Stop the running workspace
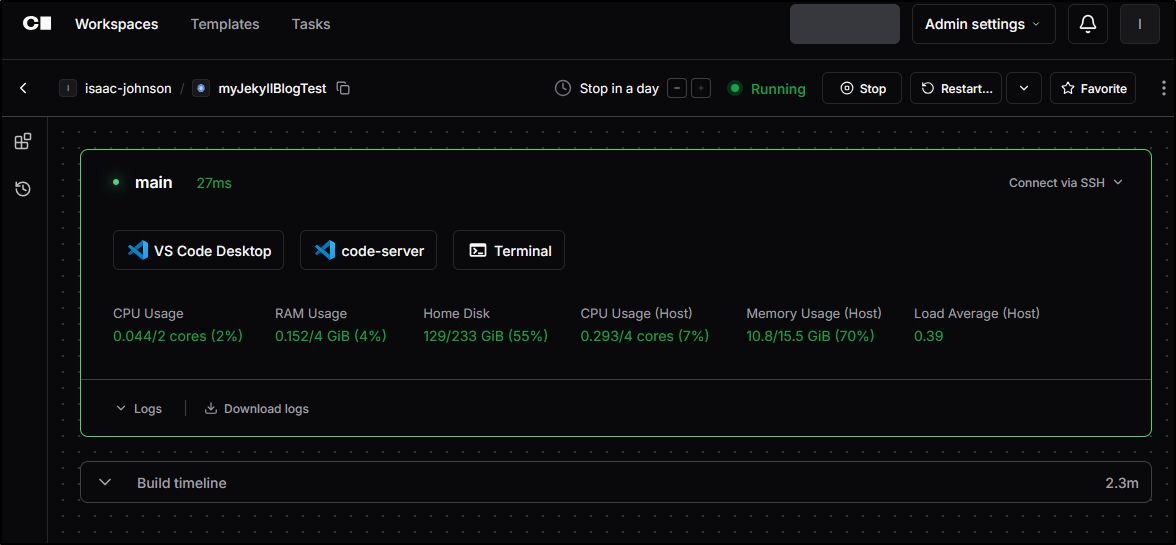Screen dimensions: 1176x545 pos(862,88)
